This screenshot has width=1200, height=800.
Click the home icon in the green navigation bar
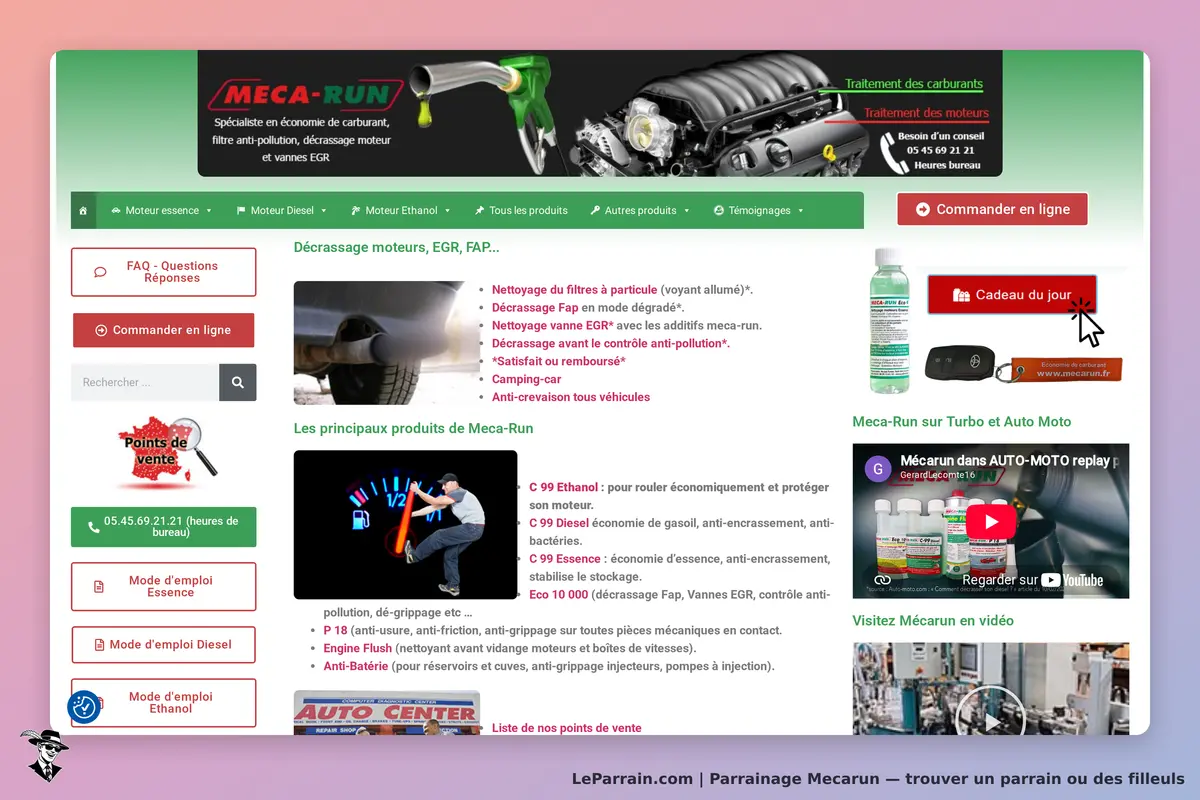click(x=83, y=211)
